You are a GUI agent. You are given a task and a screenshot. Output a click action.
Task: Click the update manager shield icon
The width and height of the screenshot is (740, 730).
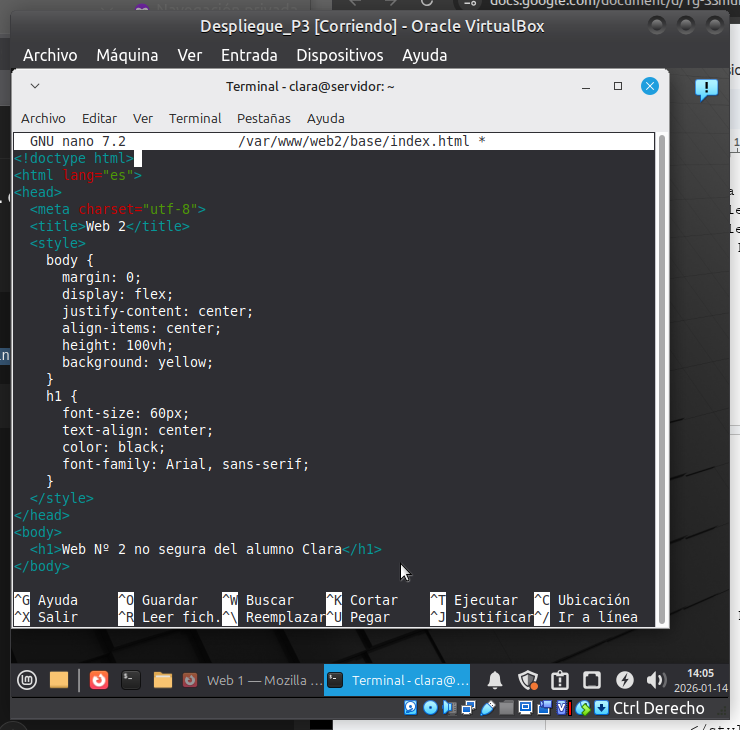click(x=528, y=680)
